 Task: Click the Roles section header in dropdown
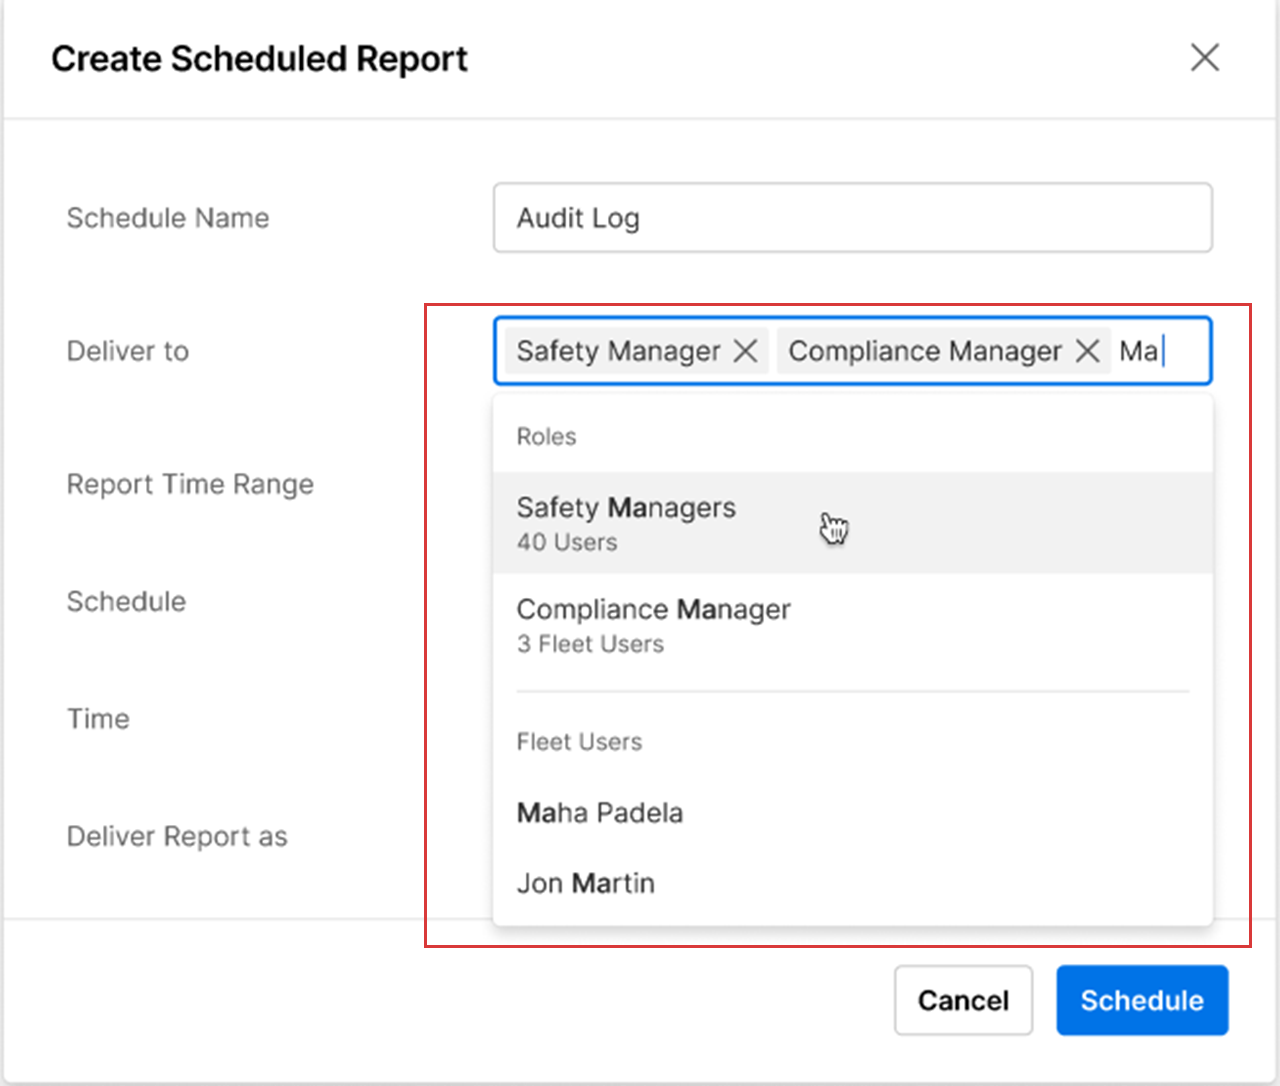[x=546, y=437]
